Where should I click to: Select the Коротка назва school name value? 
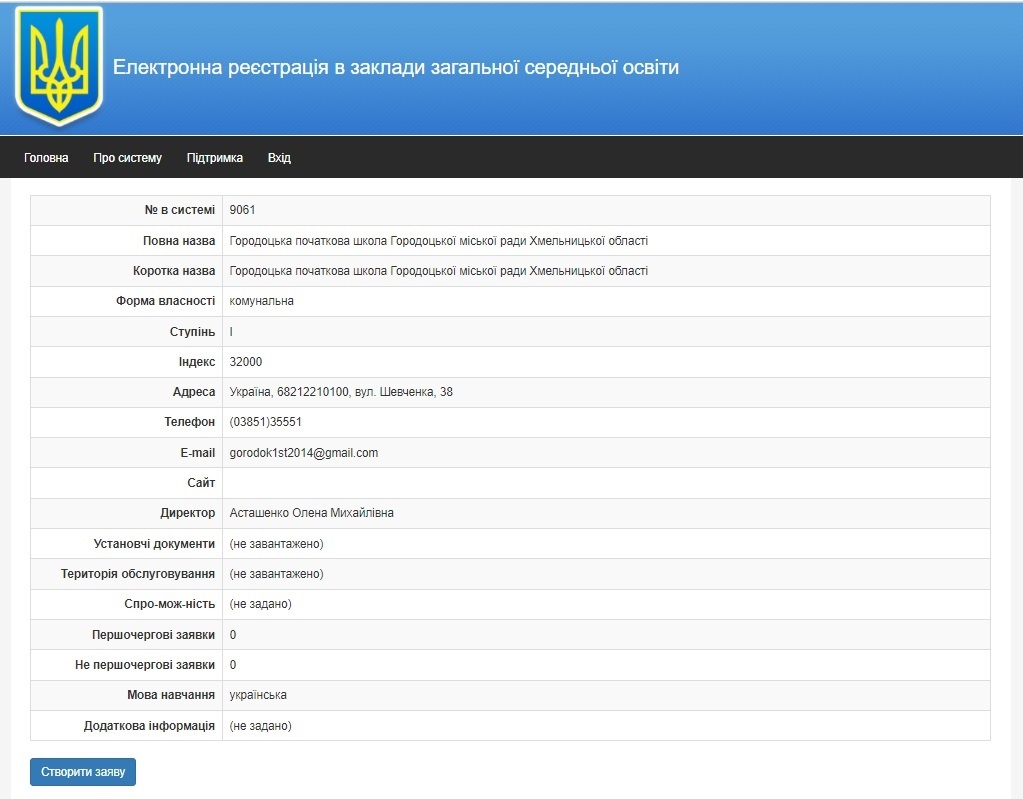[438, 271]
